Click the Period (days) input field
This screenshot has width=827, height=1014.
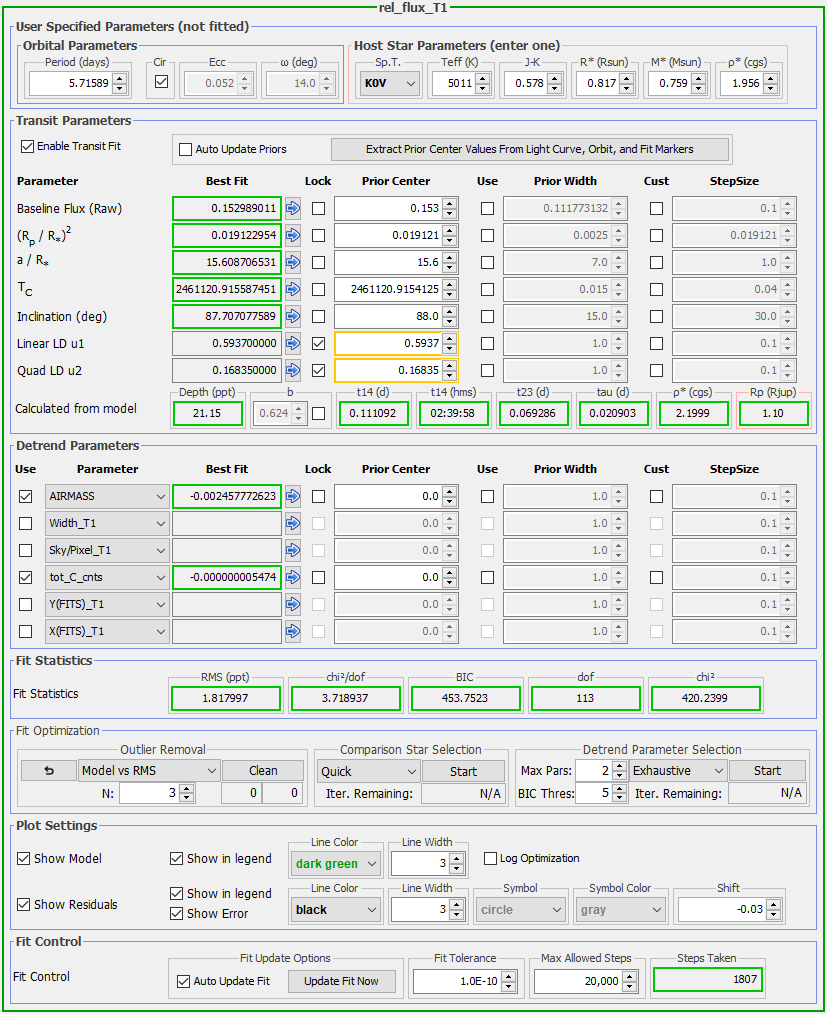point(69,84)
